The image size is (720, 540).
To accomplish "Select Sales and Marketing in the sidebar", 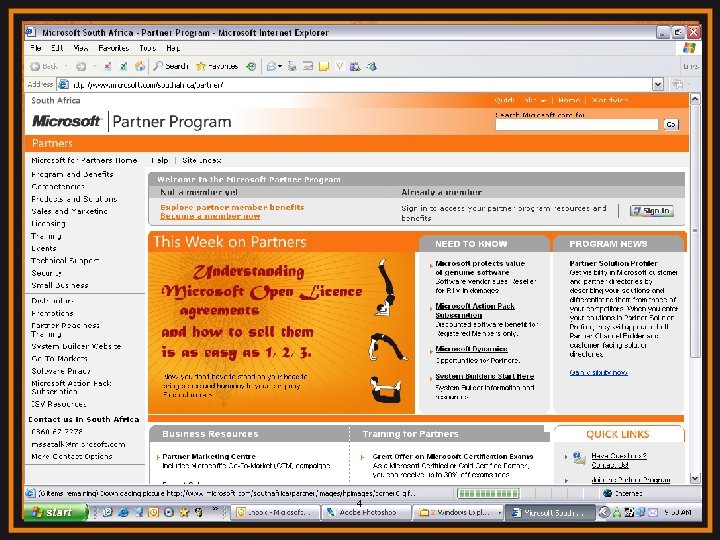I will [69, 211].
